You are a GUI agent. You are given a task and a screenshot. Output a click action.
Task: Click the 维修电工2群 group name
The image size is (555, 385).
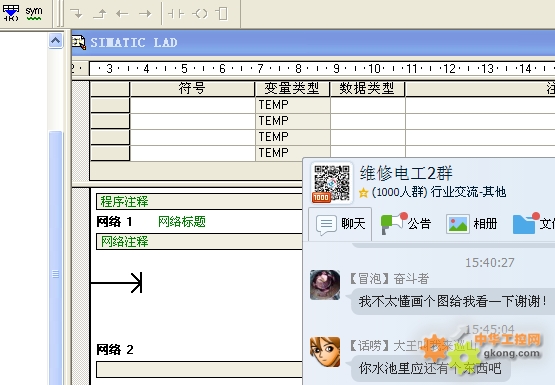406,173
